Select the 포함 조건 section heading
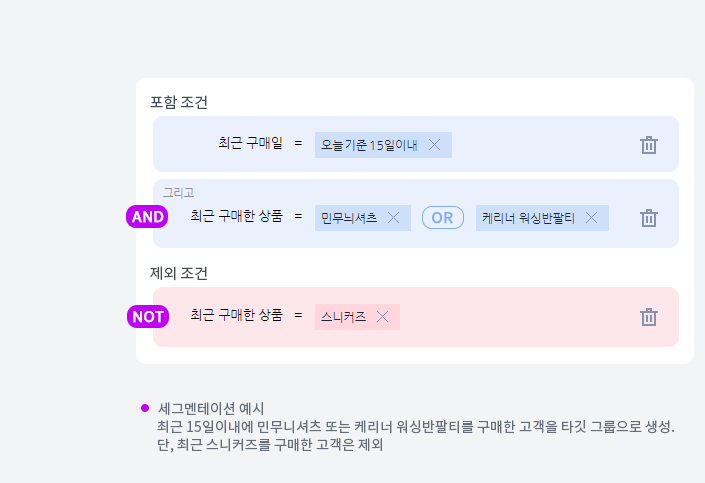The width and height of the screenshot is (705, 483). click(179, 102)
